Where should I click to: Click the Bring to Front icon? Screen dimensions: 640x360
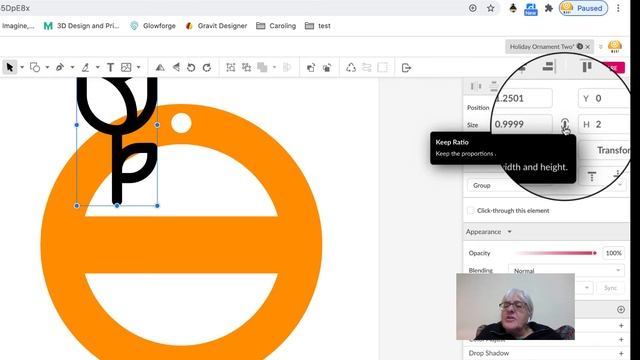(x=311, y=67)
